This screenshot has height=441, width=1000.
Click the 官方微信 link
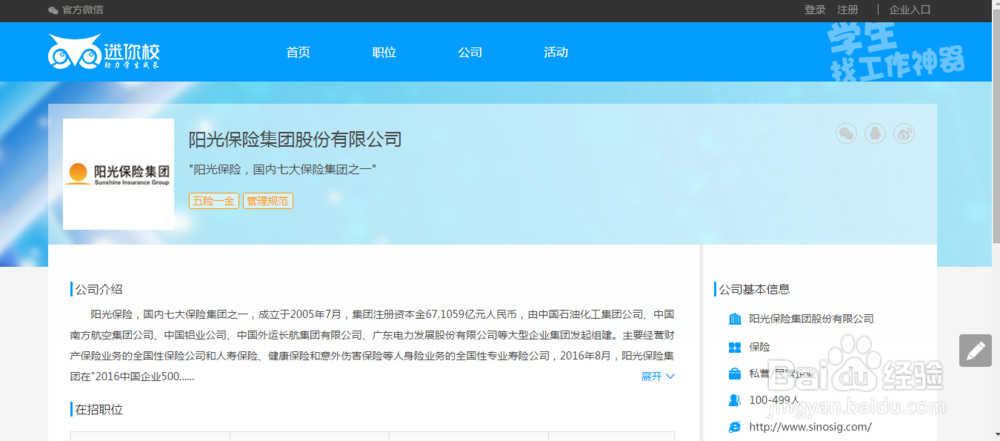click(82, 10)
